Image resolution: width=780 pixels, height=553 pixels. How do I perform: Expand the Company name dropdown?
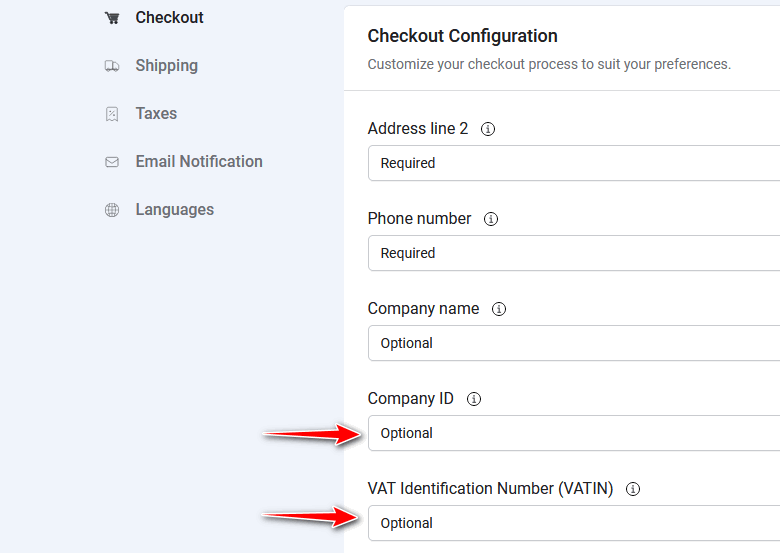[x=573, y=343]
